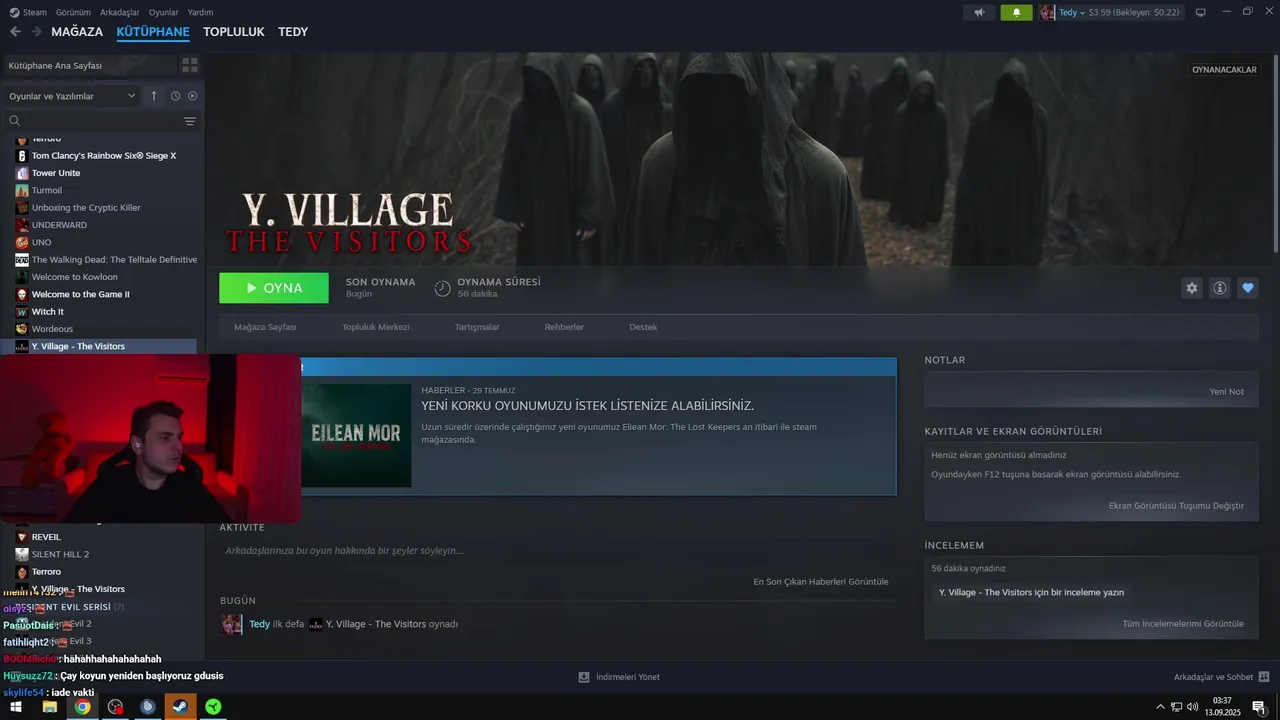Switch to the TOPLULUK tab

pyautogui.click(x=234, y=32)
